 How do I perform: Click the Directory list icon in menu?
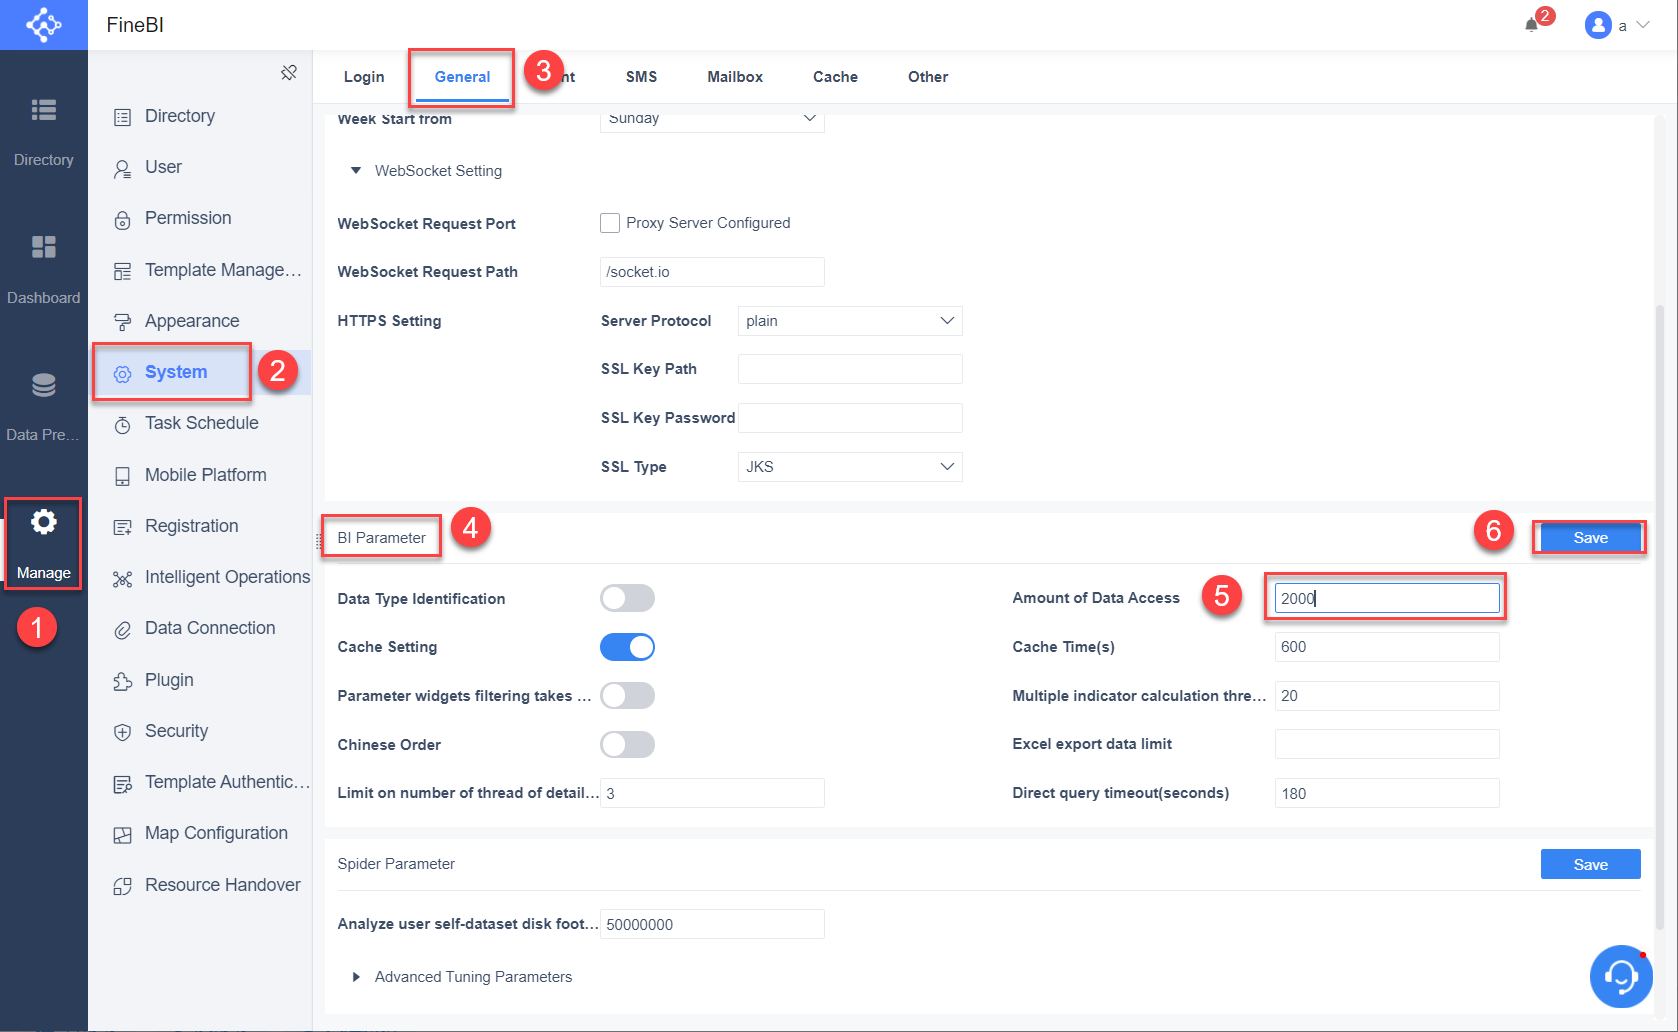pyautogui.click(x=122, y=117)
